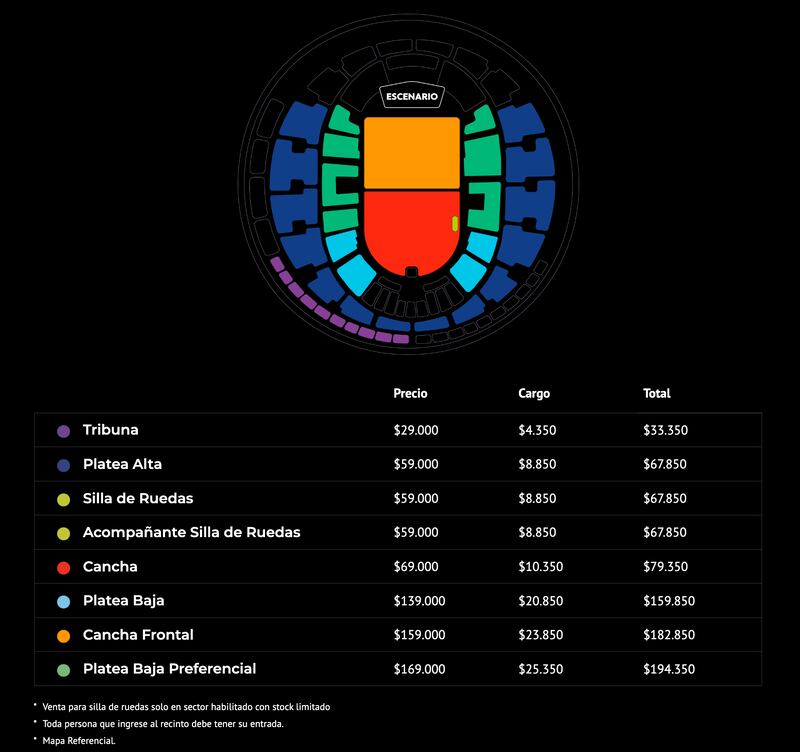Screen dimensions: 800x752
Task: Click the purple Tribuna color dot
Action: click(x=64, y=431)
